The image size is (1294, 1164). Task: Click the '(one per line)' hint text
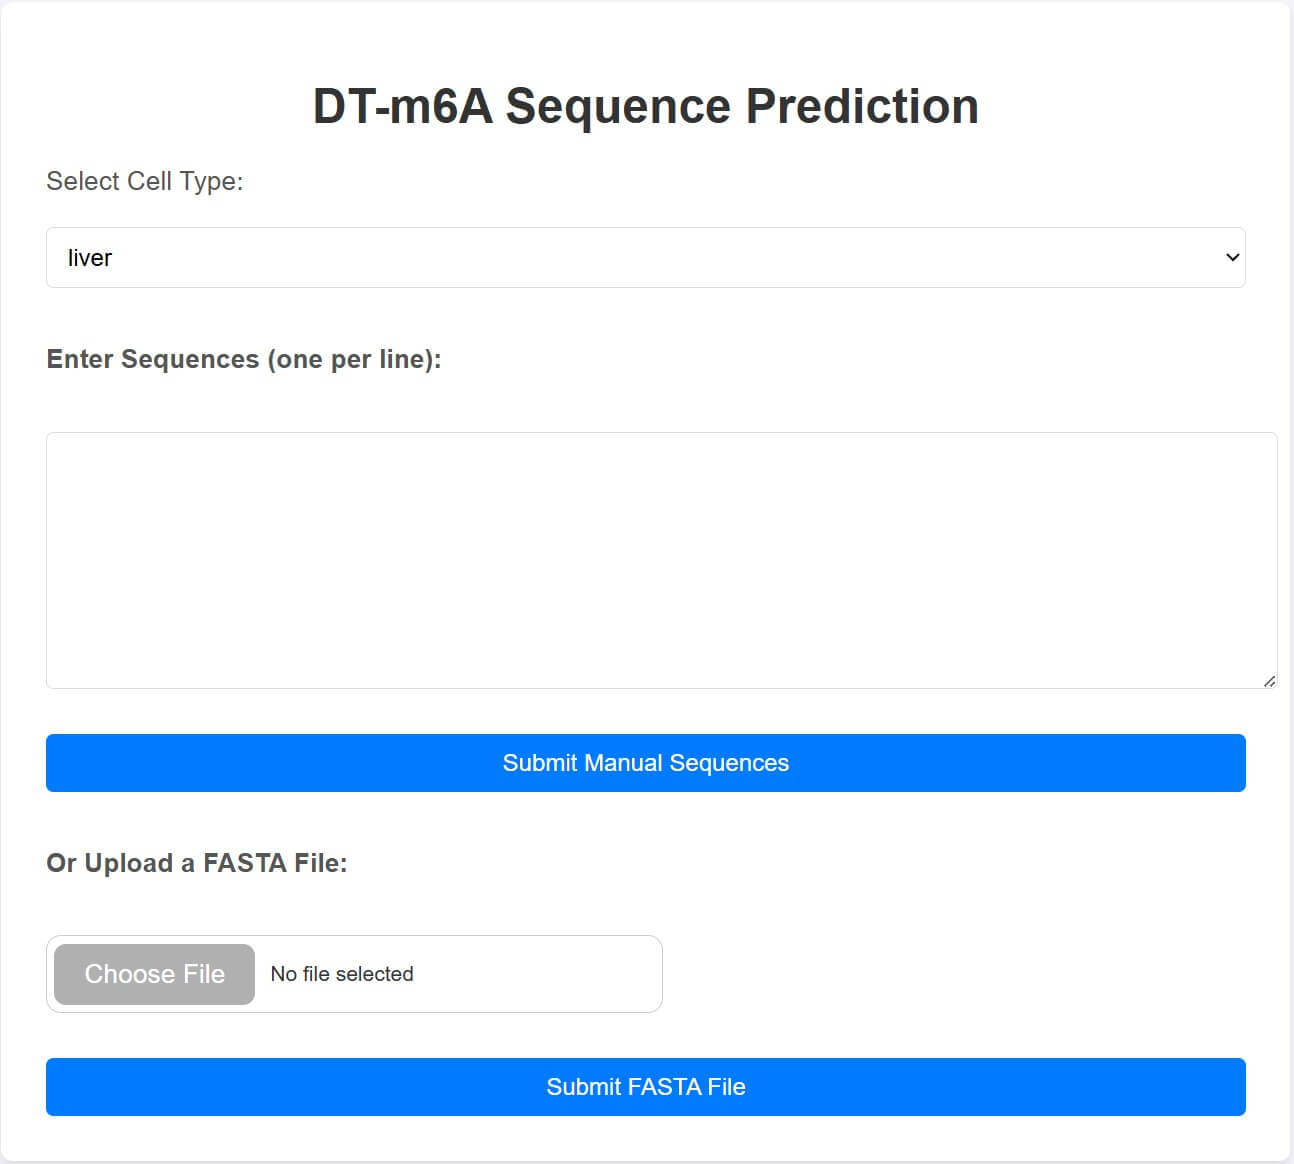[353, 359]
